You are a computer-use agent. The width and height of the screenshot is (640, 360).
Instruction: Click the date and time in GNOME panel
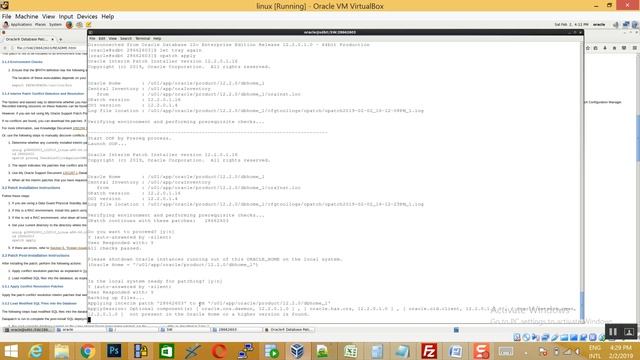tap(571, 24)
